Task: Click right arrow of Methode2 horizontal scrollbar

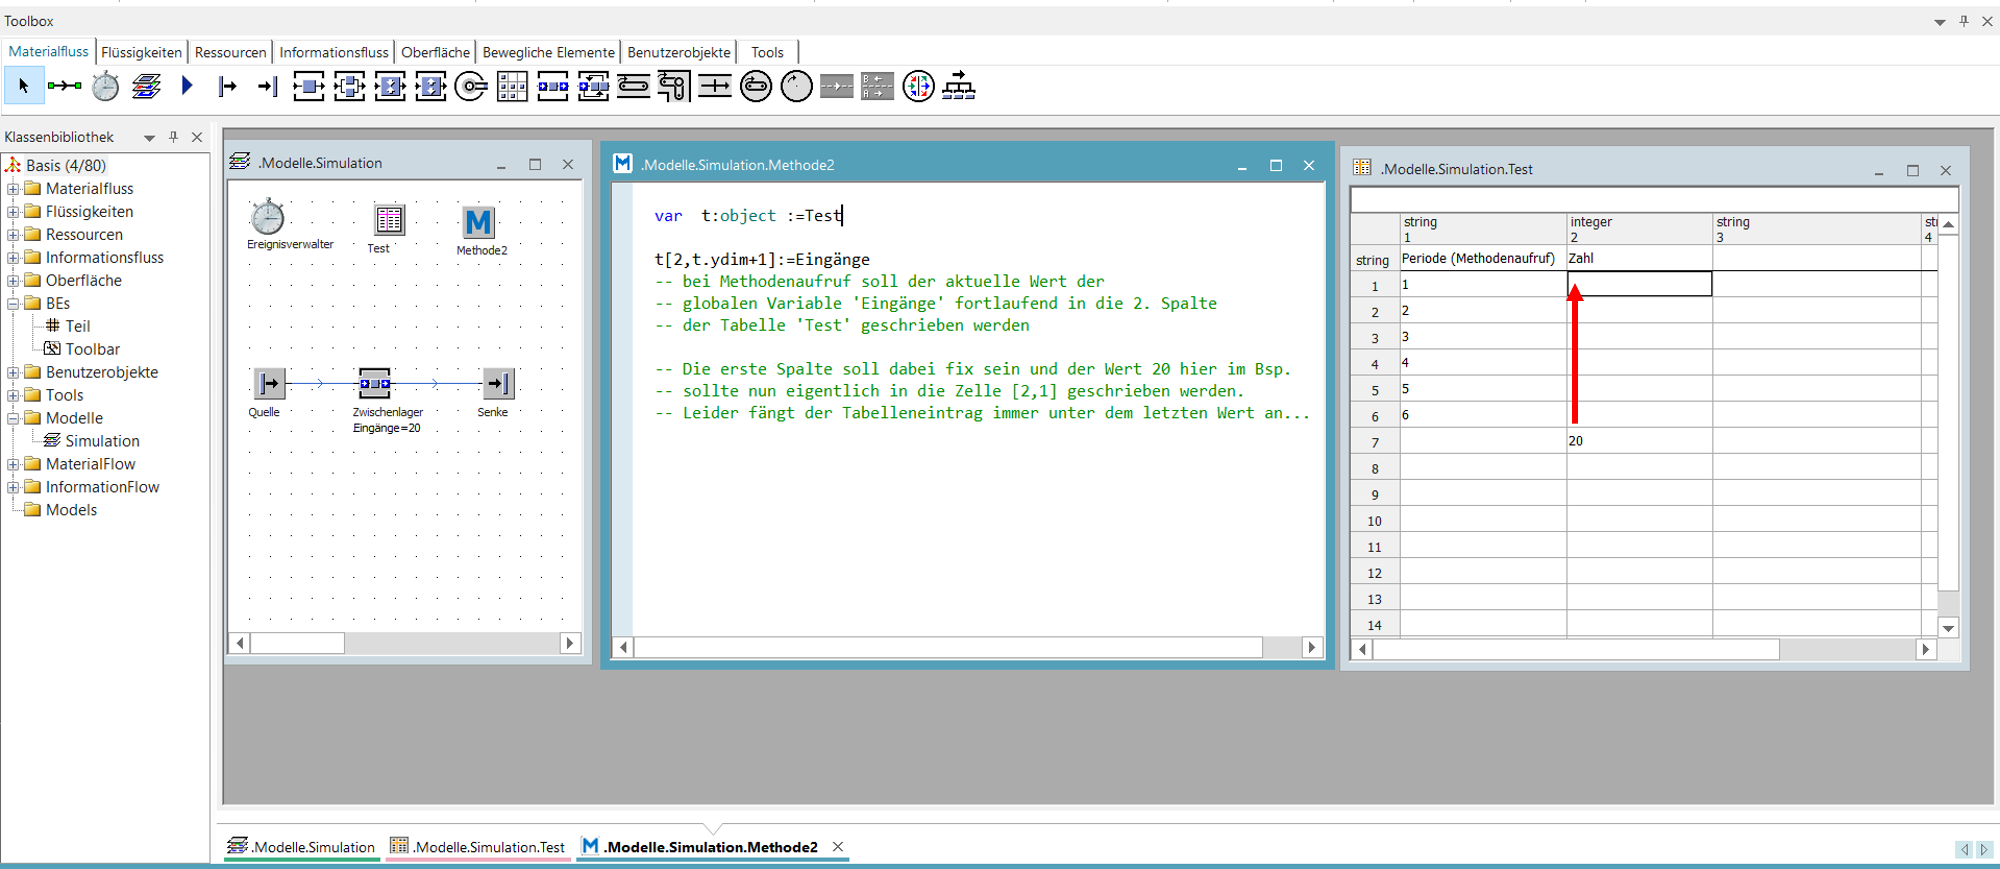Action: pyautogui.click(x=1312, y=647)
